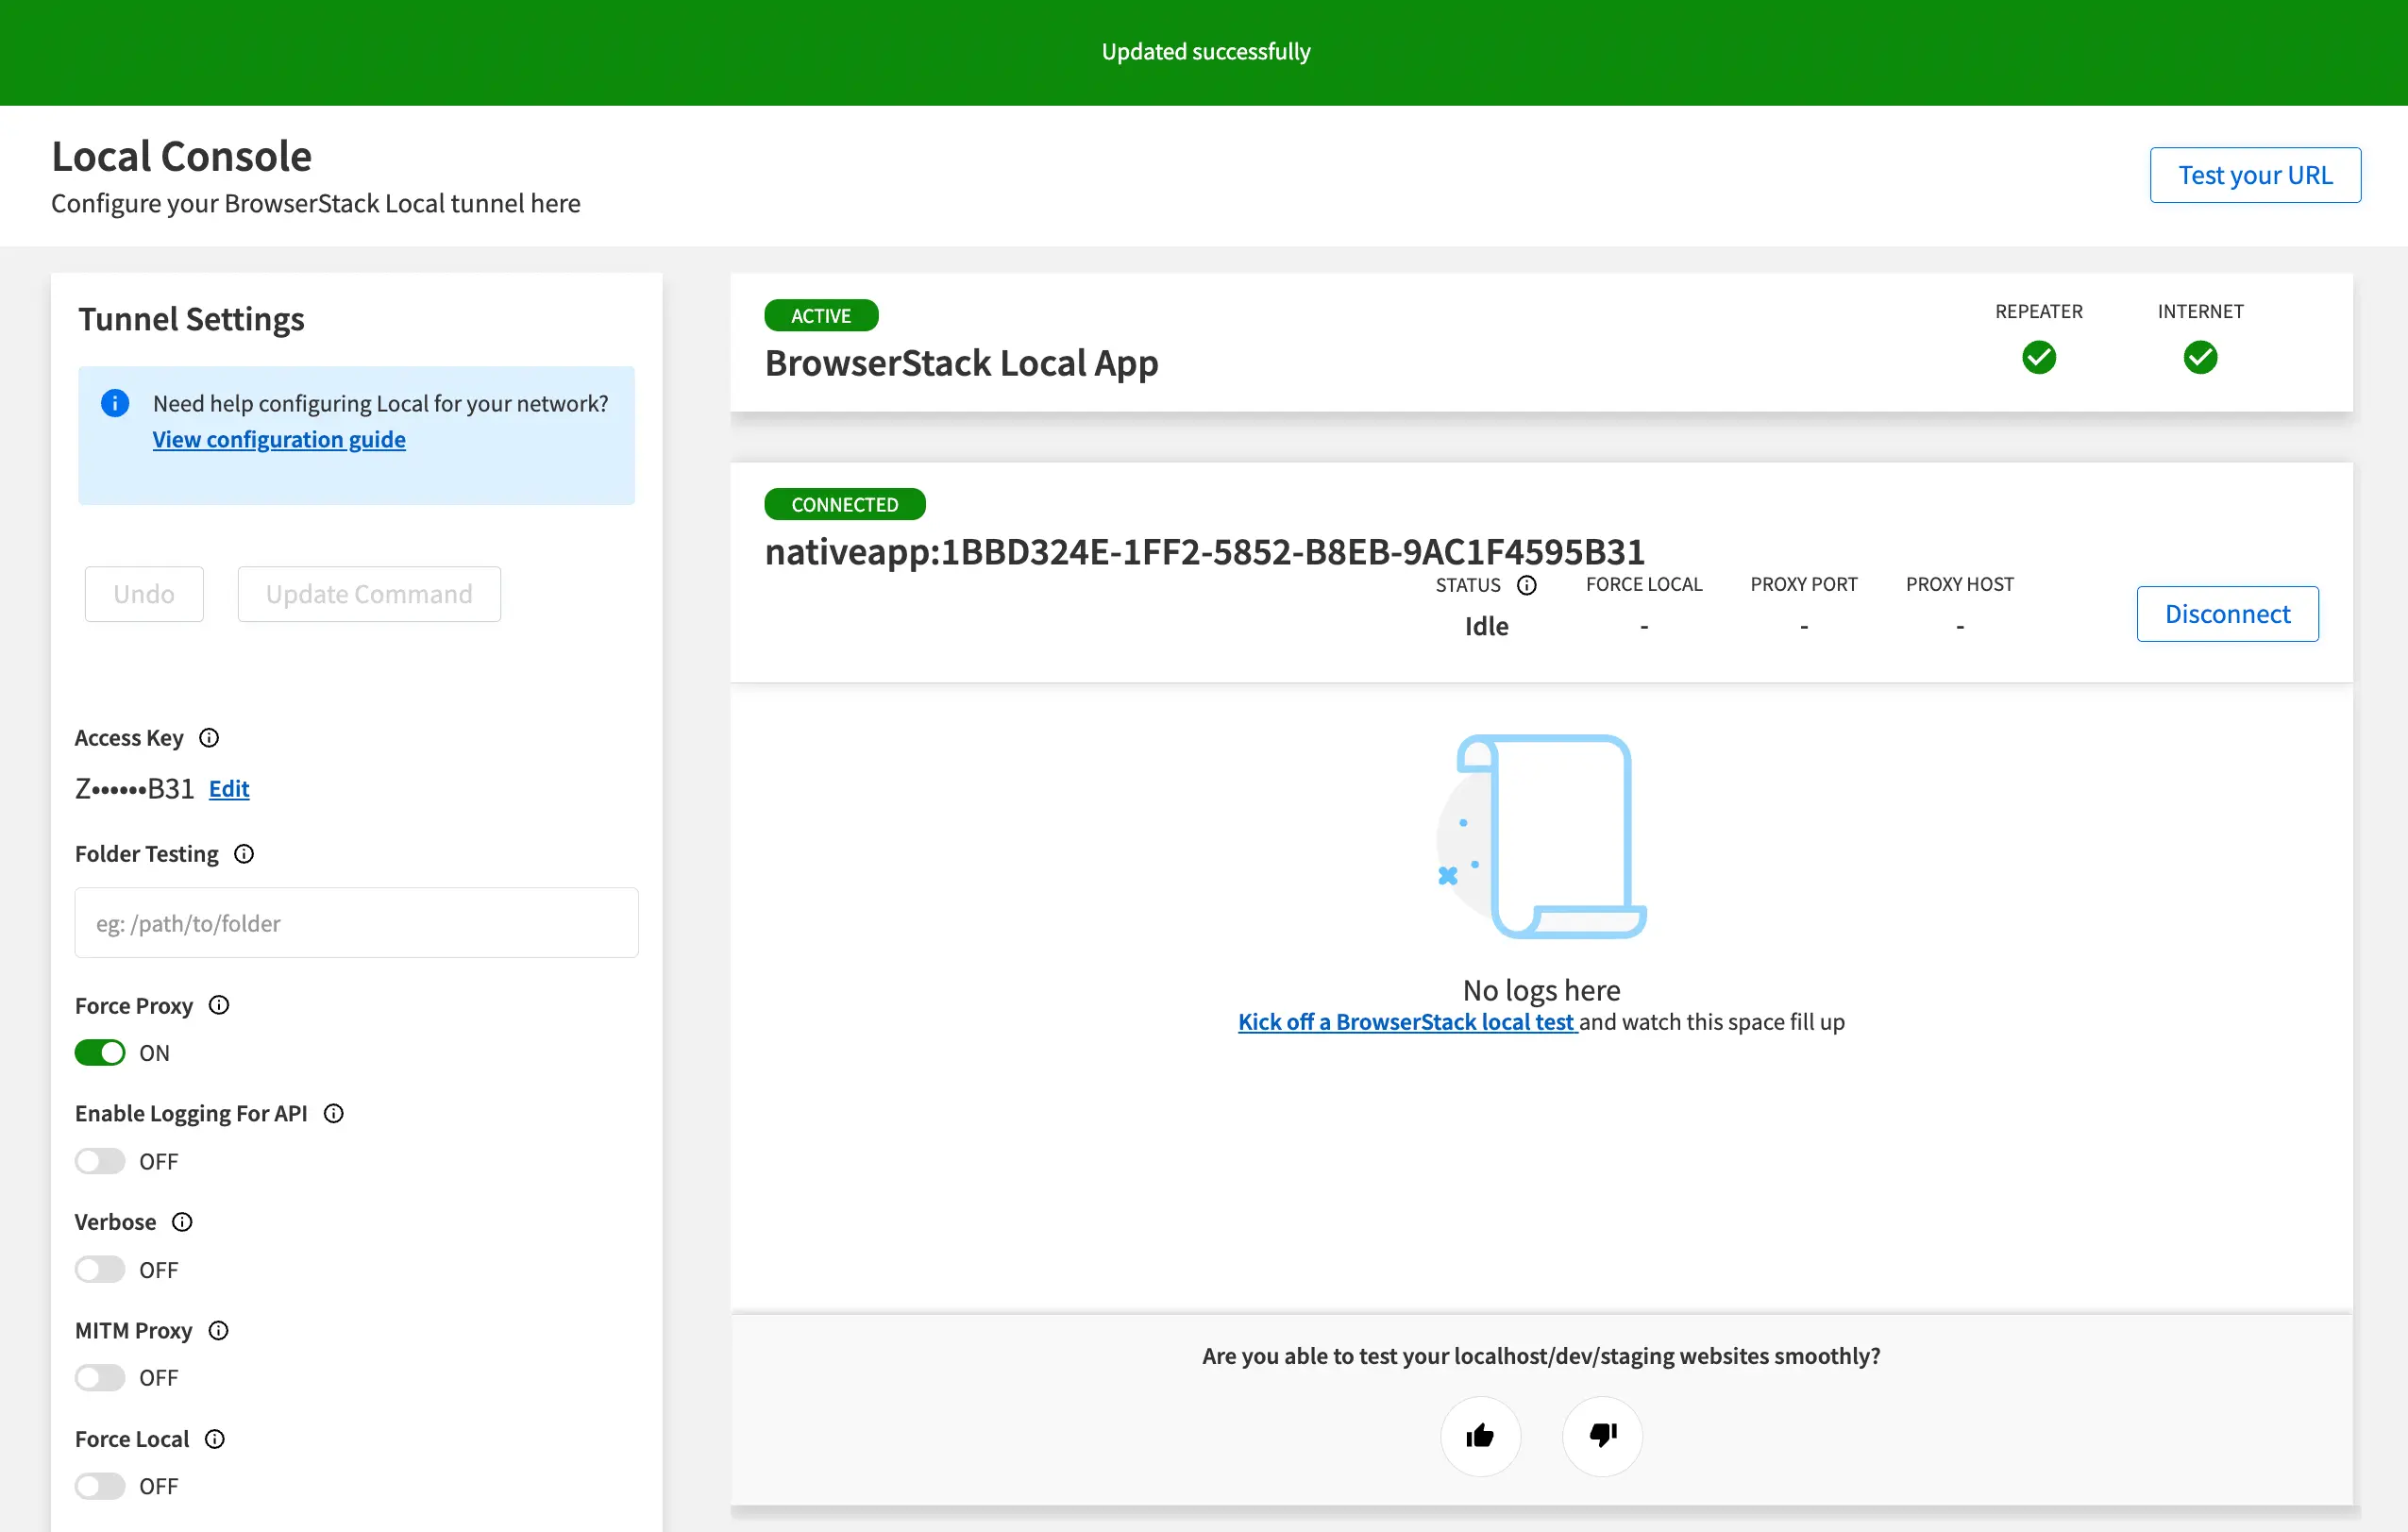The height and width of the screenshot is (1532, 2408).
Task: Click info icon for Enable Logging For API
Action: 334,1113
